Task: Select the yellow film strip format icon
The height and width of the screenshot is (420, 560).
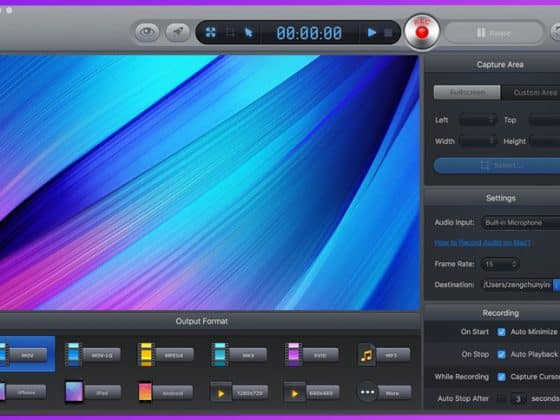Action: (x=146, y=354)
